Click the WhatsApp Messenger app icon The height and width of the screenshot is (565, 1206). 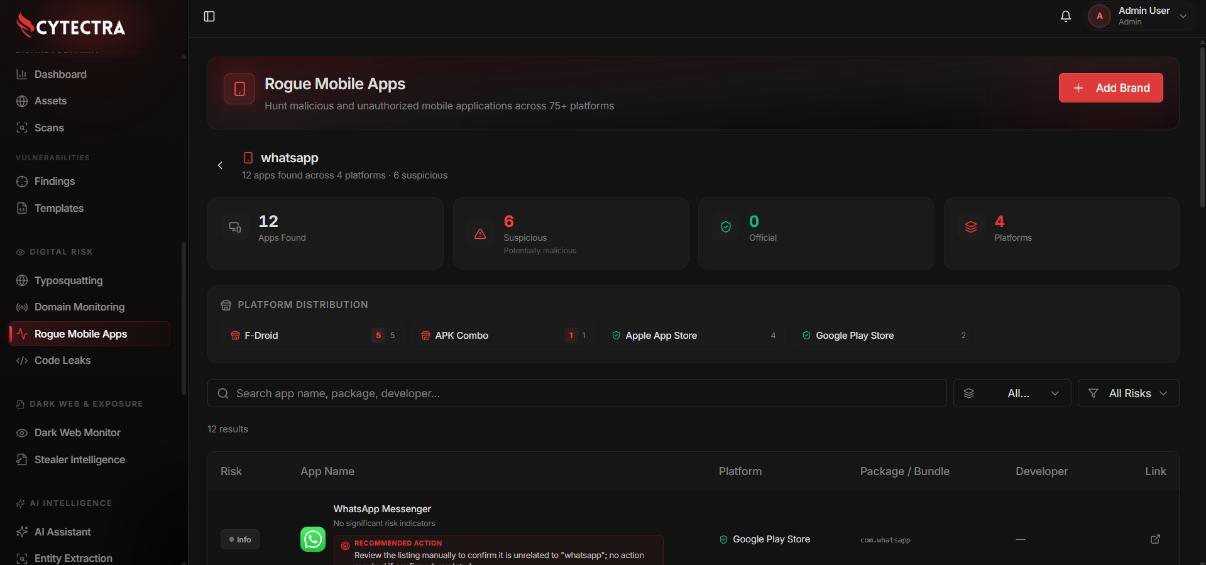coord(313,539)
